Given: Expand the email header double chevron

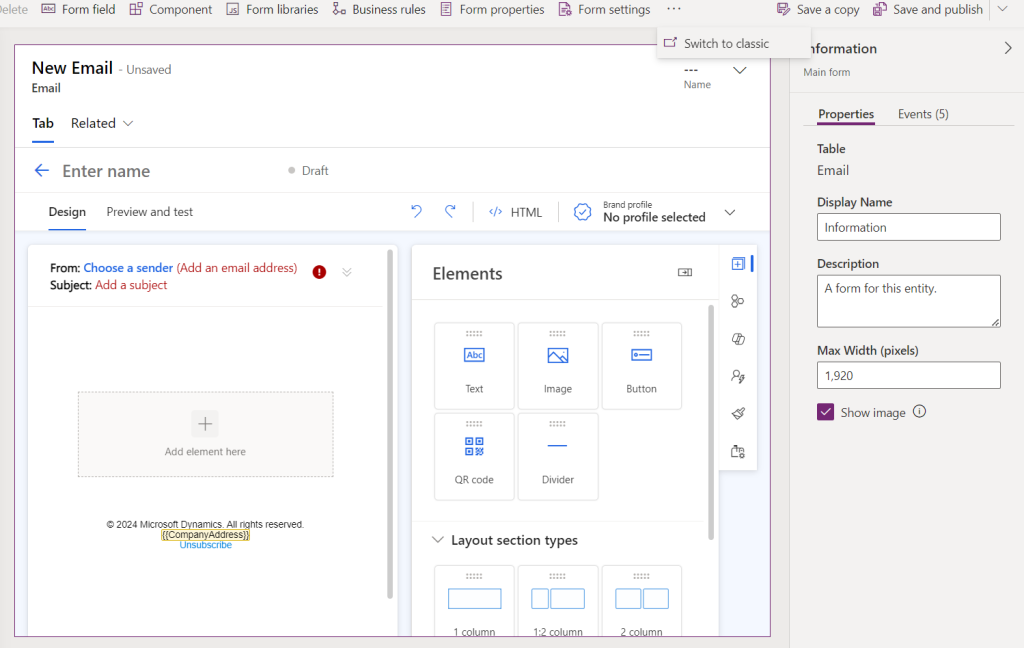Looking at the screenshot, I should (x=347, y=272).
